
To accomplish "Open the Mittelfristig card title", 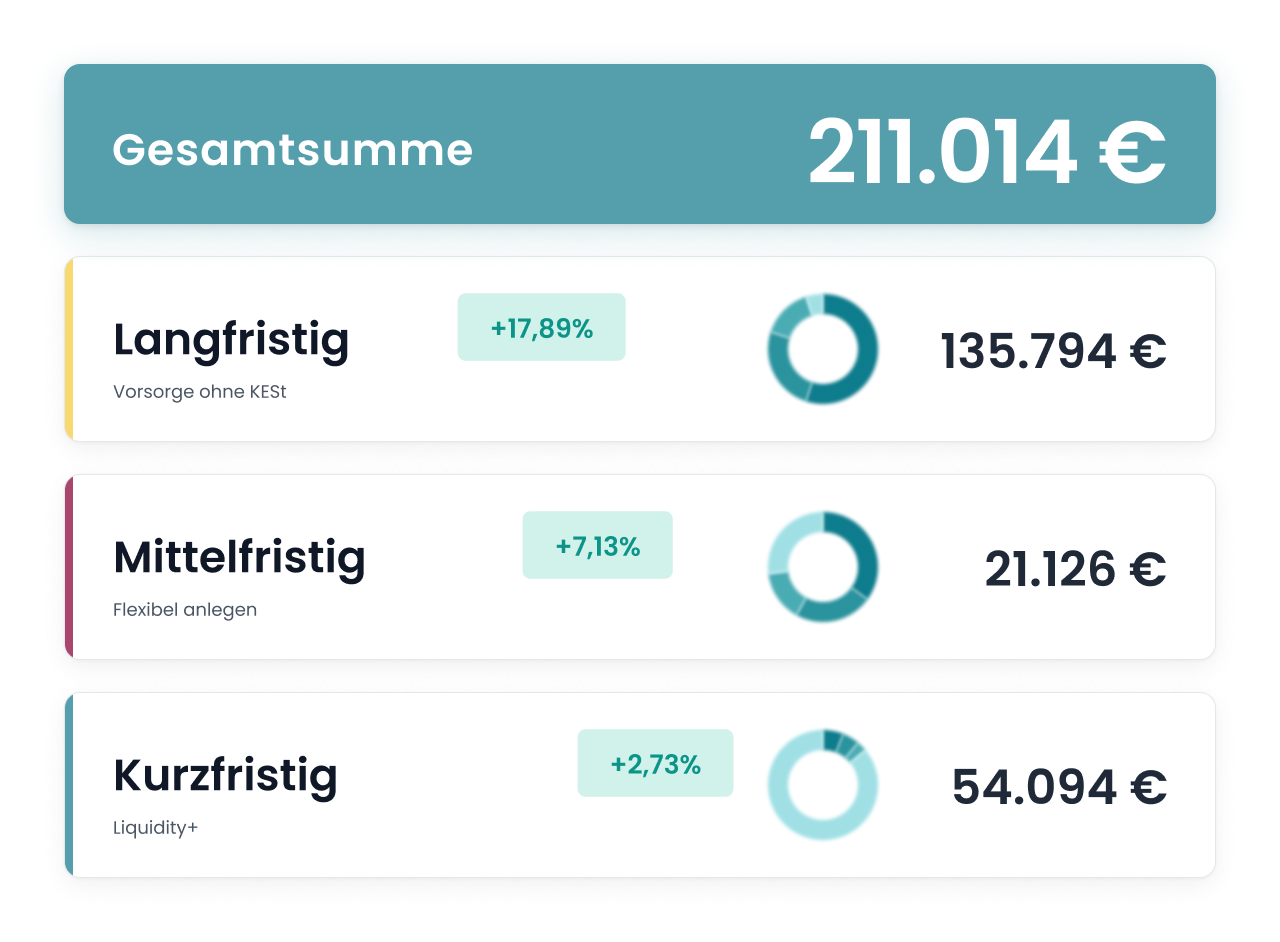I will coord(239,557).
